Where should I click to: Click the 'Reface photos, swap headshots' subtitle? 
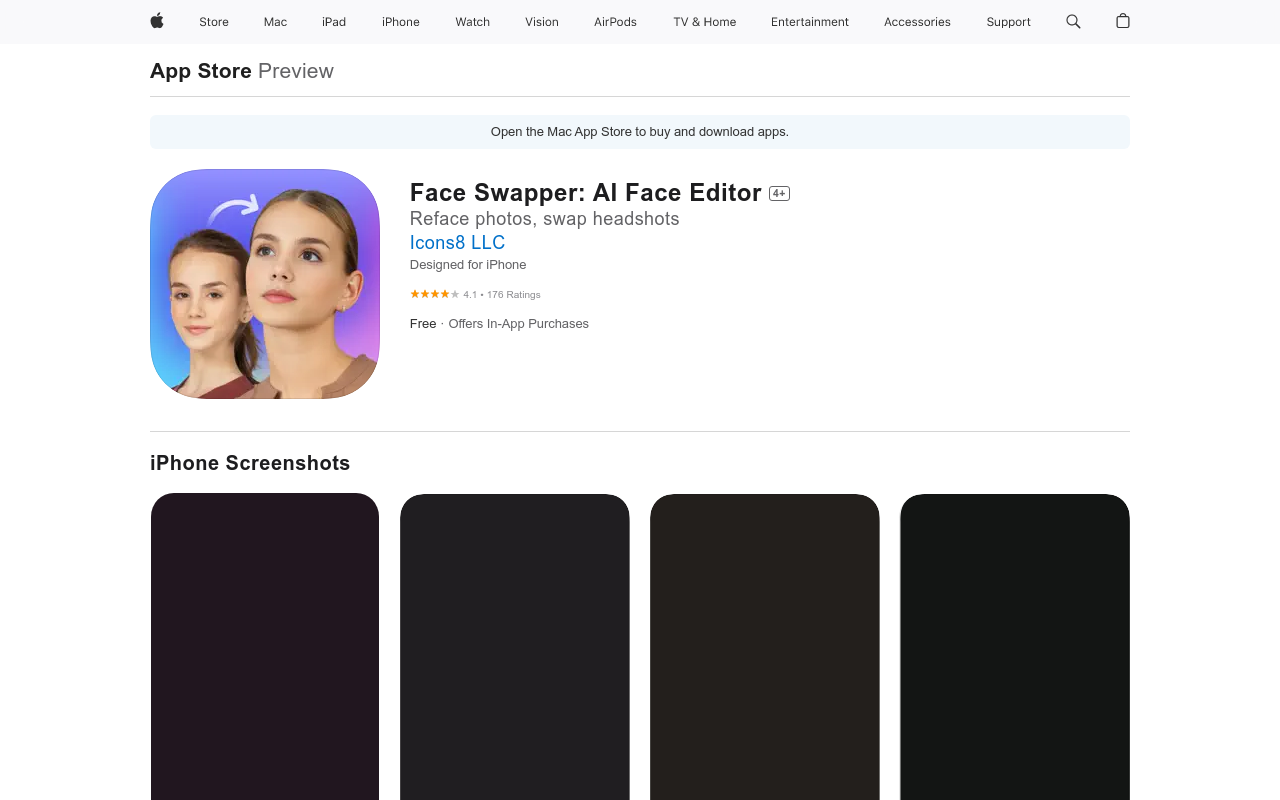pos(545,219)
